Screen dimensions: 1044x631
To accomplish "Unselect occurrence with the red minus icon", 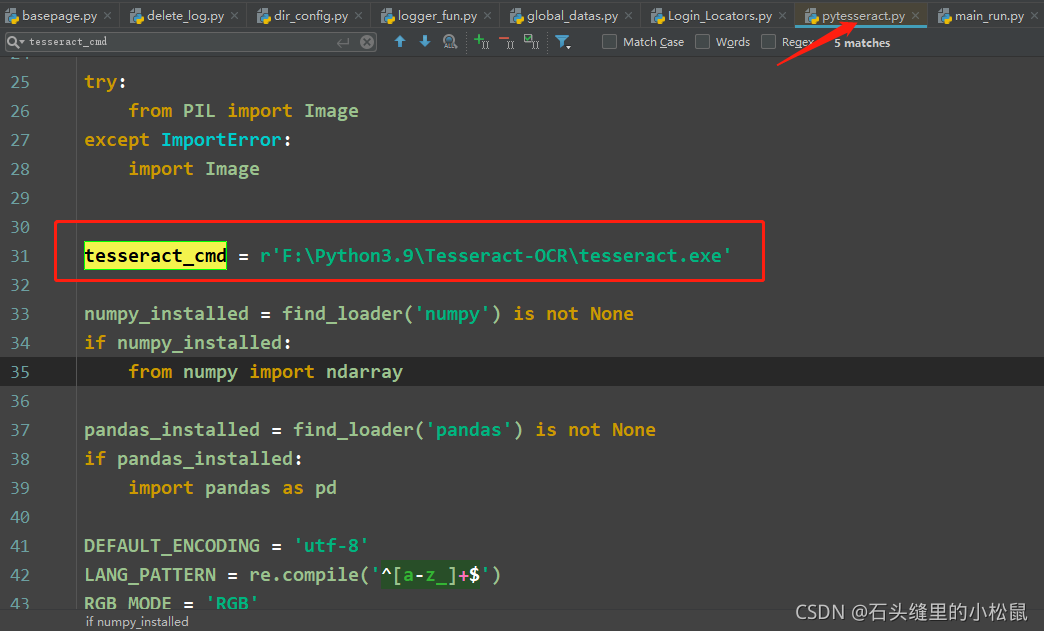I will point(506,42).
